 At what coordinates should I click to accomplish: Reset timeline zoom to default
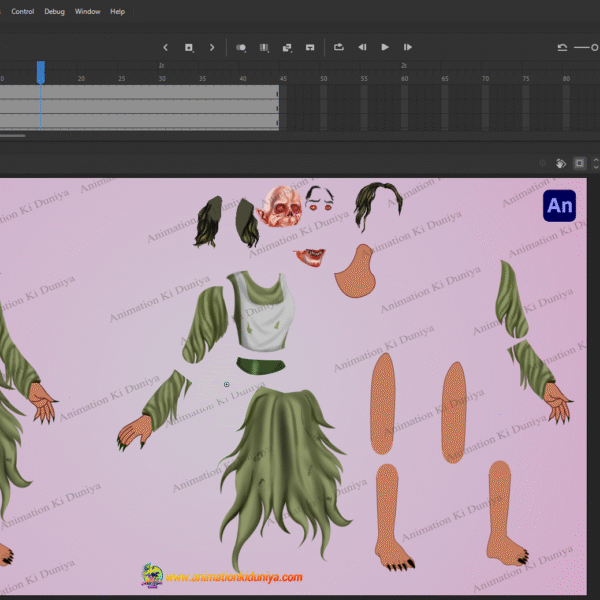[562, 47]
